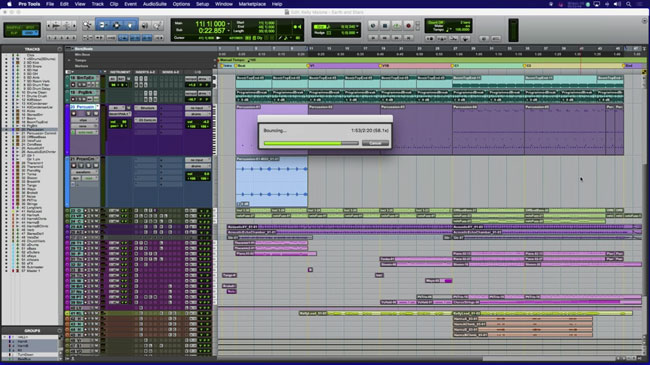
Task: Open the File menu
Action: 50,4
